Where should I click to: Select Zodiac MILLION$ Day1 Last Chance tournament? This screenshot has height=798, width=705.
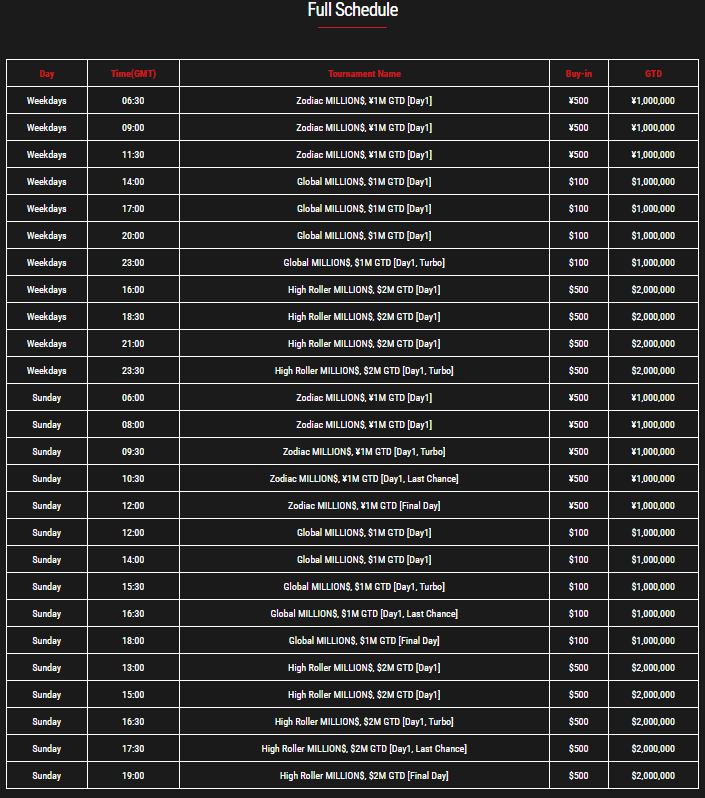(364, 479)
